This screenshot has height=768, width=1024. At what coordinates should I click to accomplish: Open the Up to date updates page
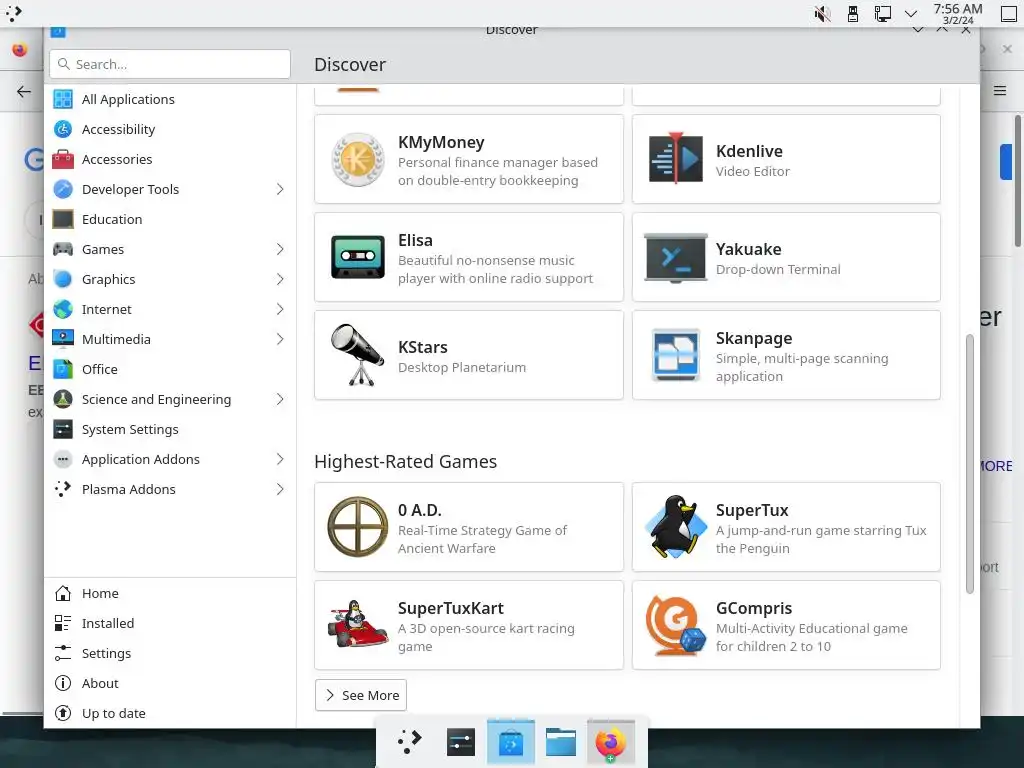pyautogui.click(x=170, y=714)
